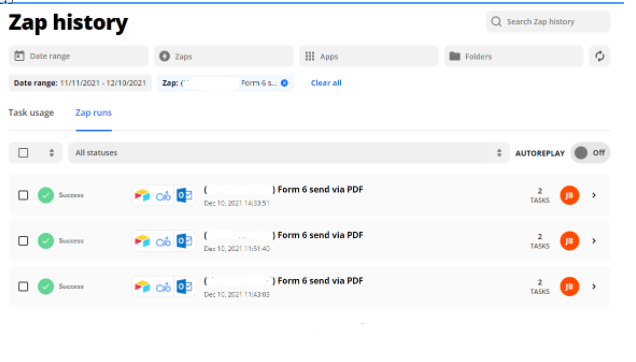Click bike icon in 11:51:40 run

tap(163, 242)
